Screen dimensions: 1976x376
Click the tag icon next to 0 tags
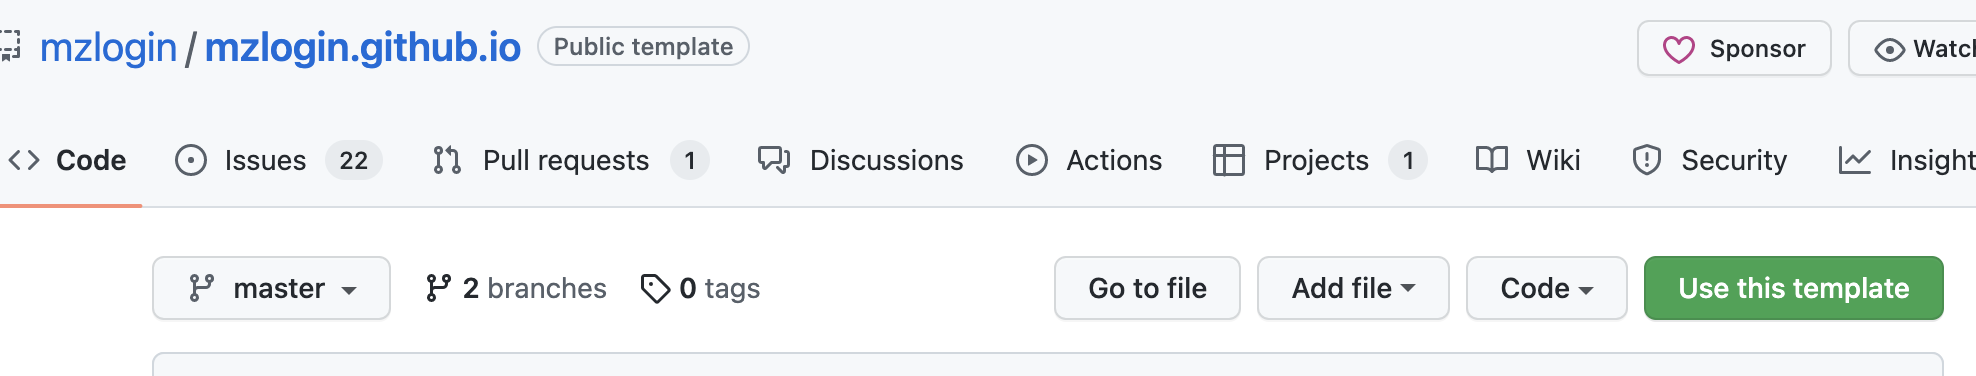[655, 288]
